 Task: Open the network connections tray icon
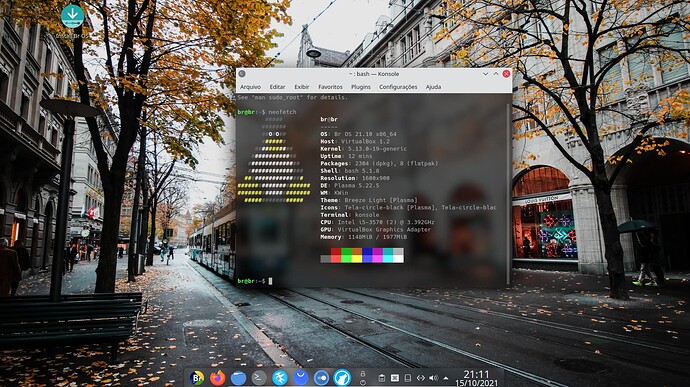(x=421, y=378)
